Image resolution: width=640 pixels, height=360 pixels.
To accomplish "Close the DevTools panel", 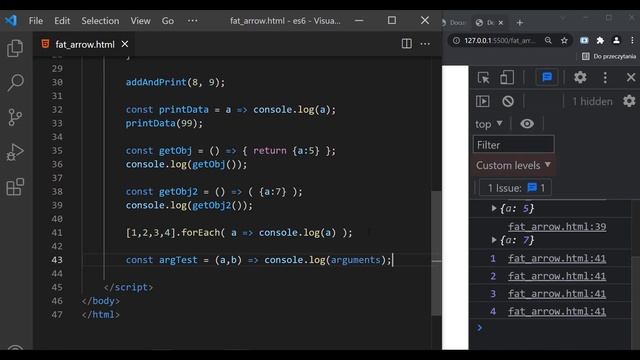I will click(631, 77).
